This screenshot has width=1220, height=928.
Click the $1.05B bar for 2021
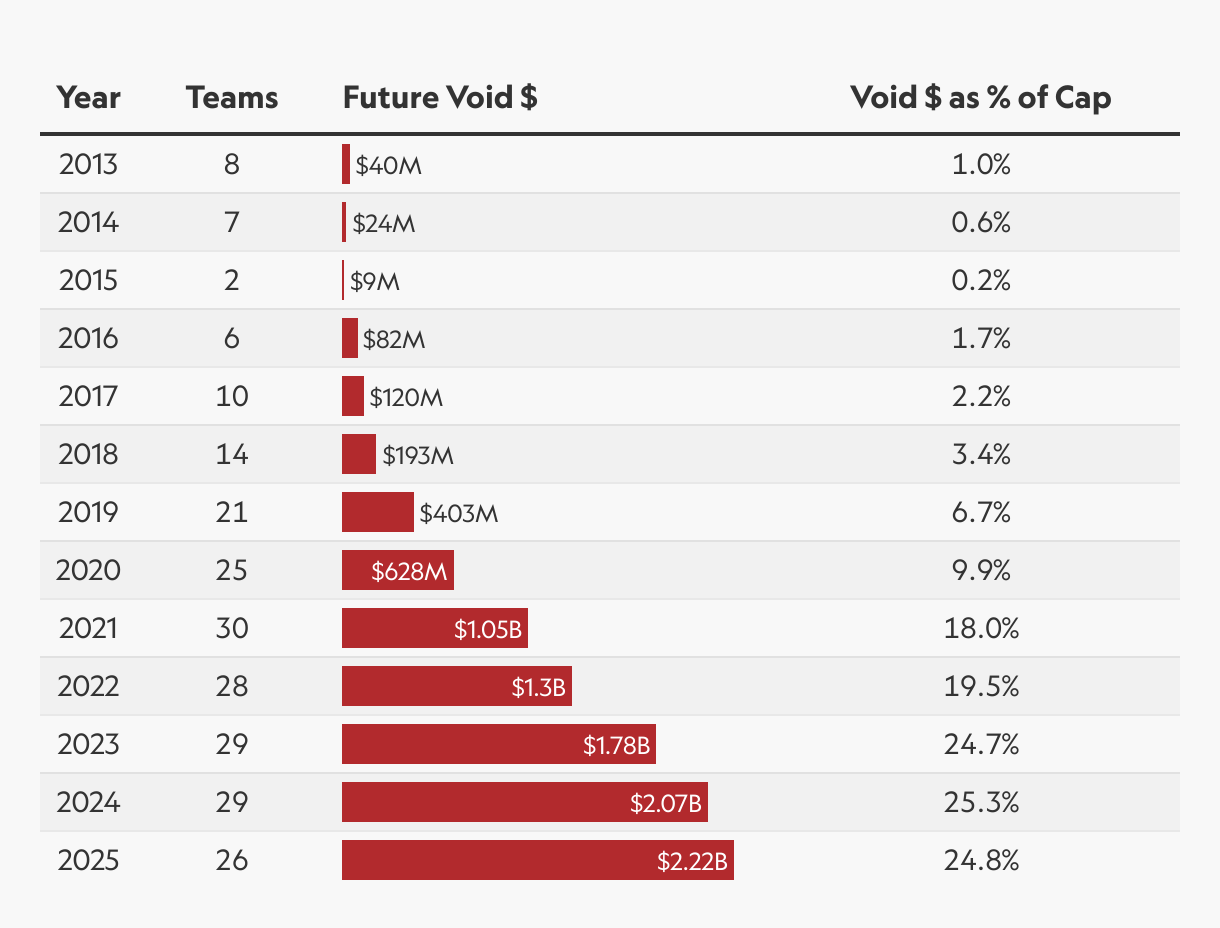(x=434, y=628)
